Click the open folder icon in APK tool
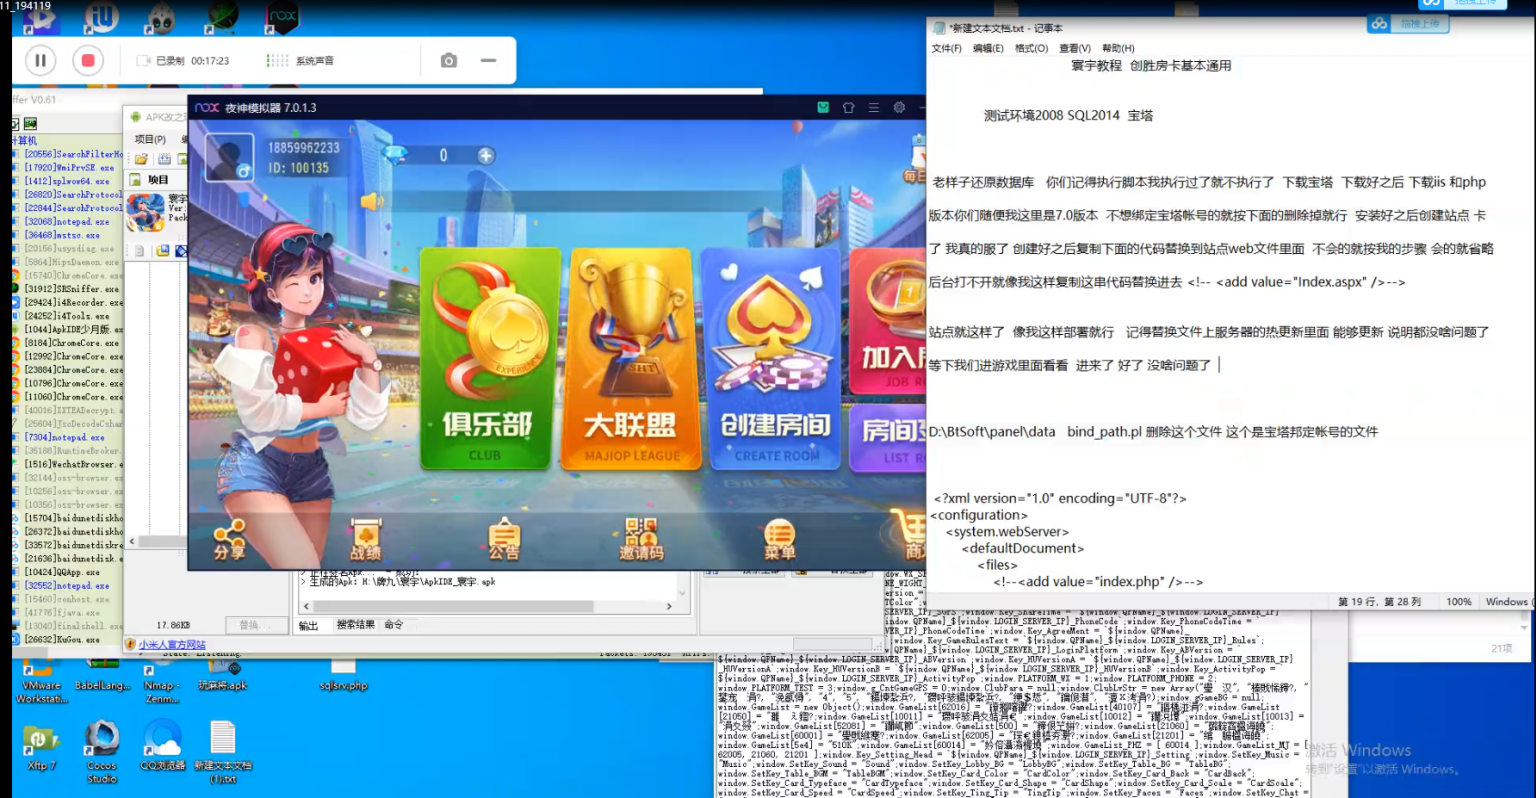This screenshot has height=798, width=1536. [x=142, y=159]
